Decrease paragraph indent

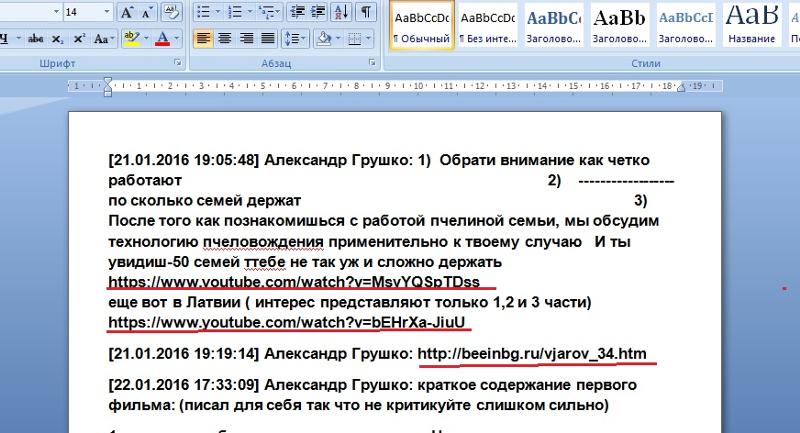click(295, 12)
